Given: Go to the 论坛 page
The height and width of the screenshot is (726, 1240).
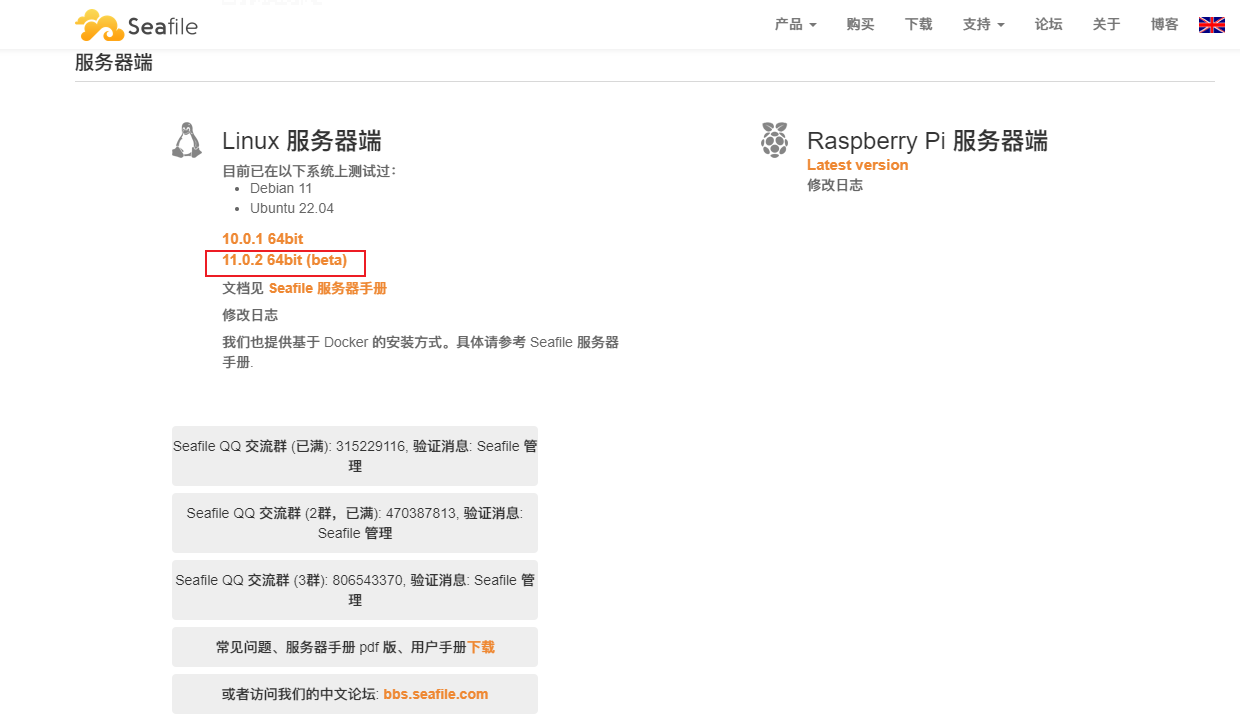Looking at the screenshot, I should (1049, 25).
